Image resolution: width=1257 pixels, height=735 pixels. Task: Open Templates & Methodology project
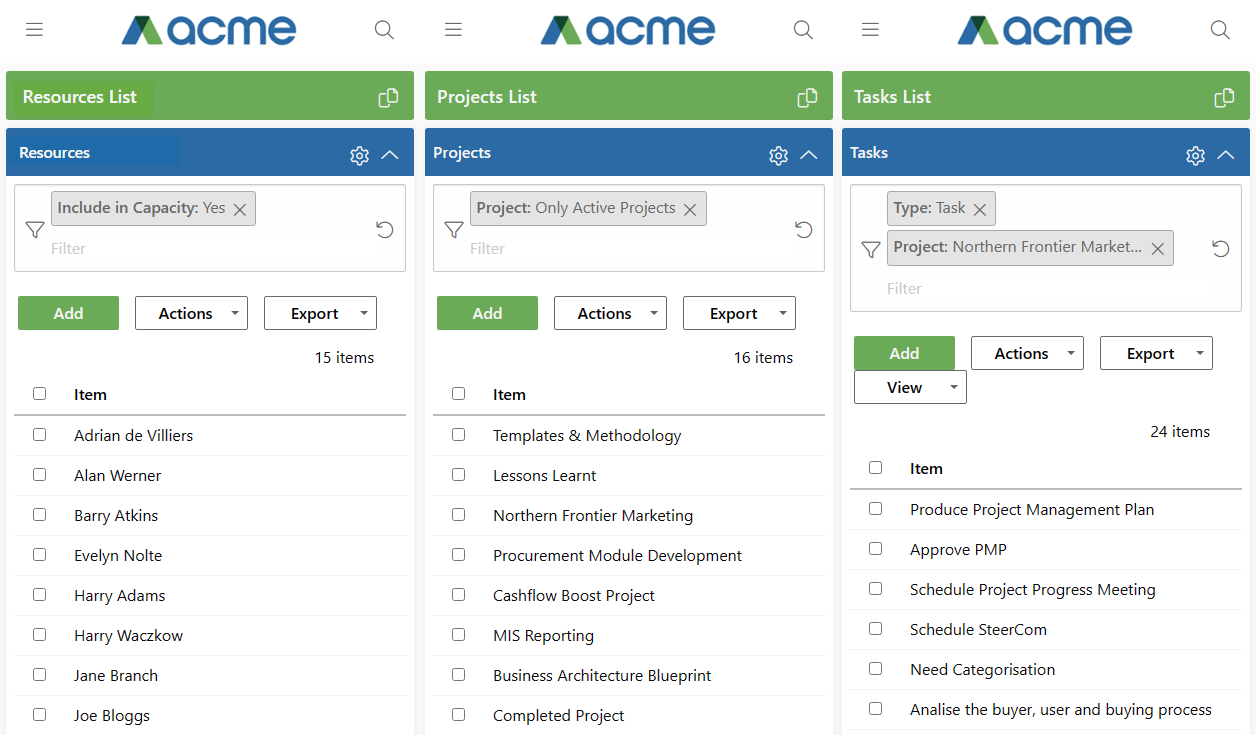pos(587,435)
